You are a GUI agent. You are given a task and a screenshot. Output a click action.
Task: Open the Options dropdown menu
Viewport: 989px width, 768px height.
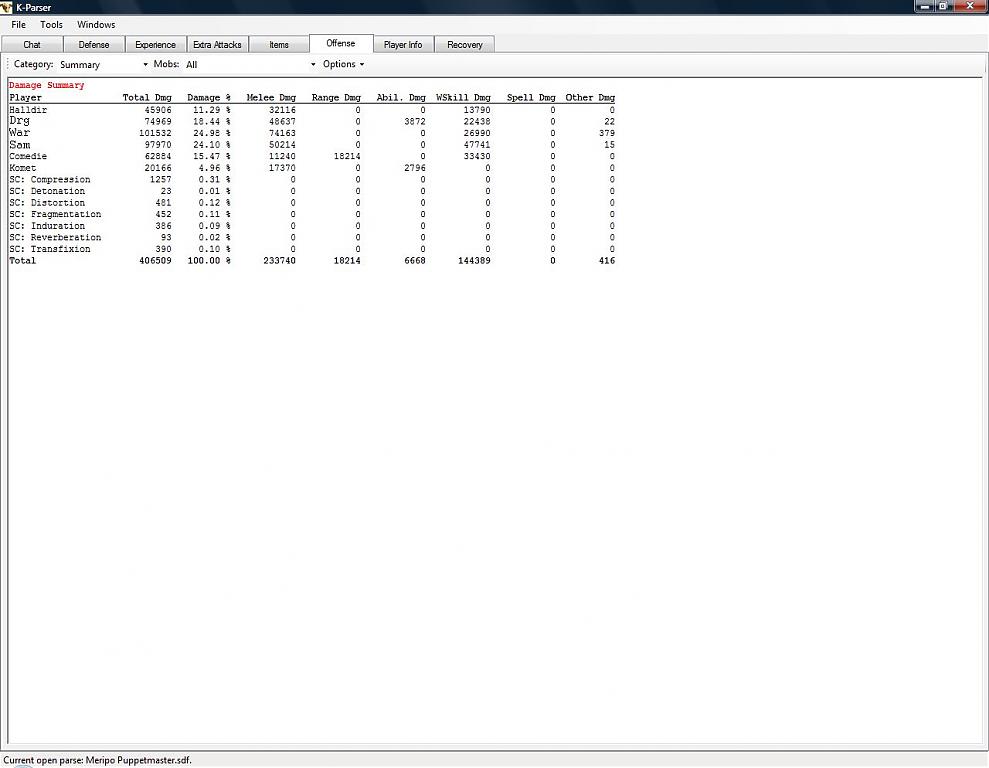(x=343, y=65)
